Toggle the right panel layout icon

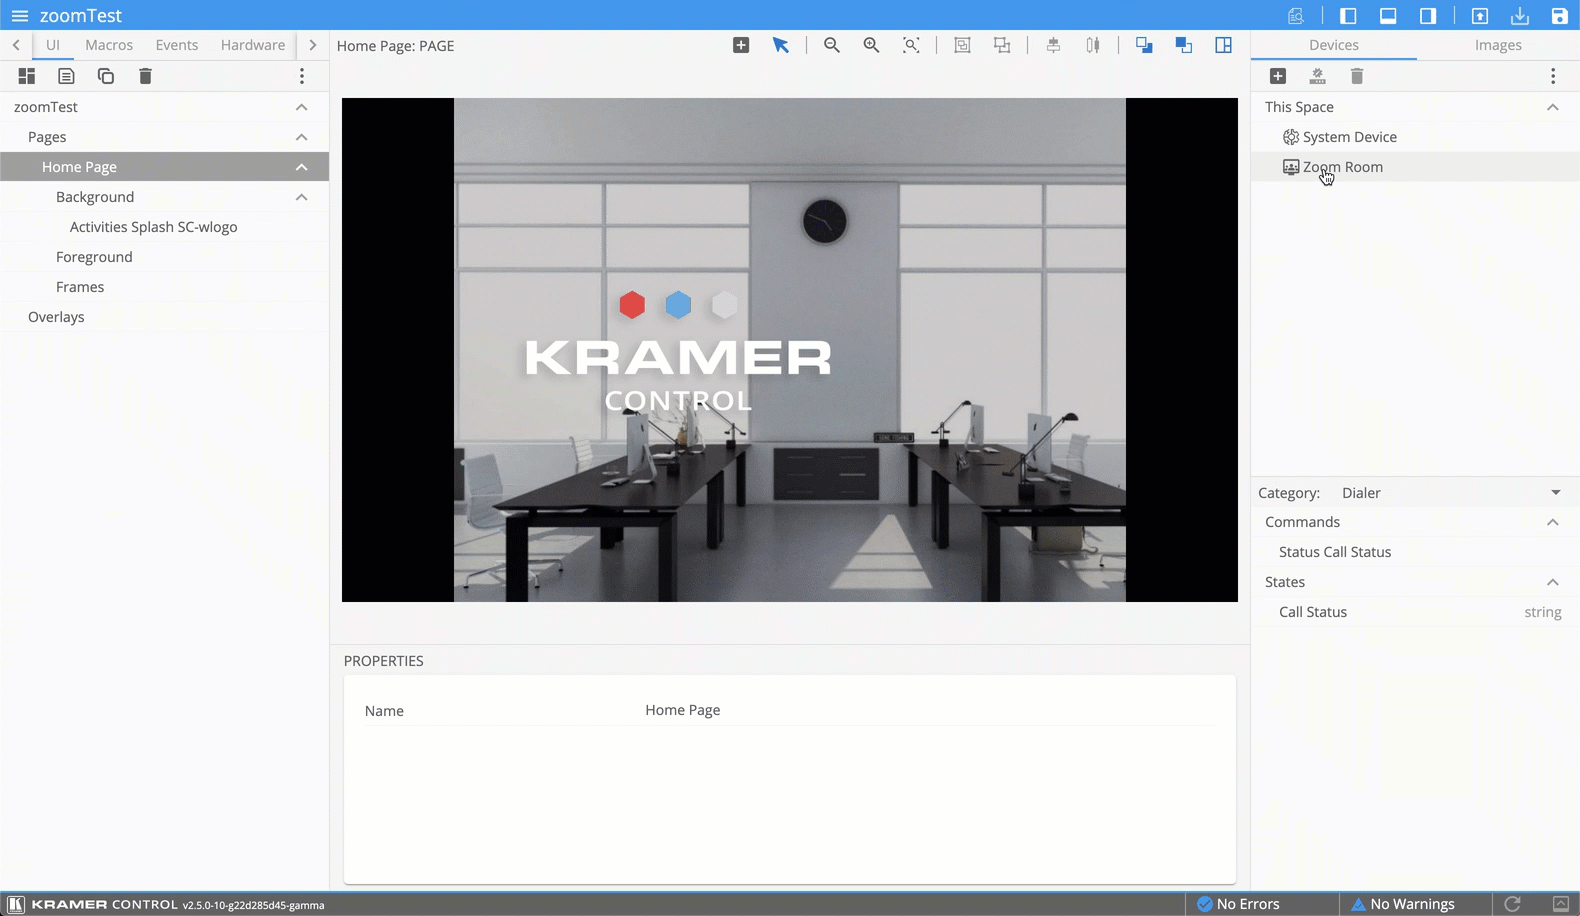tap(1428, 16)
